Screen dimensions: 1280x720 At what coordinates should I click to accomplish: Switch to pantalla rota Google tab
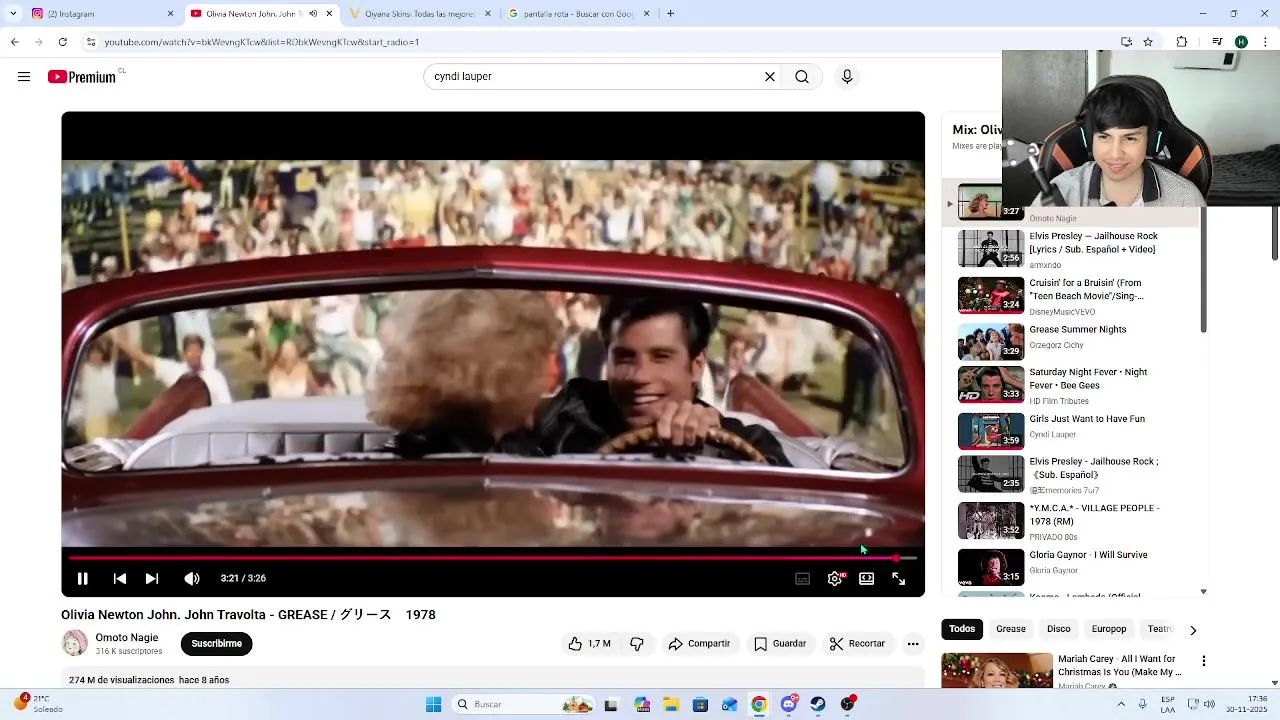coord(578,14)
